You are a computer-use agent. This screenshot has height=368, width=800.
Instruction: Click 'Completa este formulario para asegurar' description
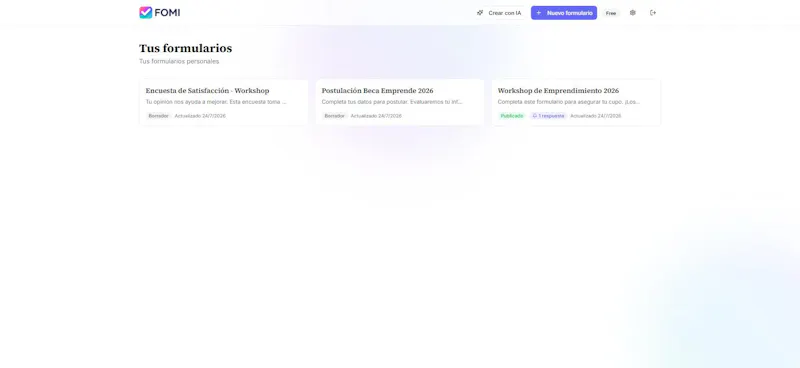click(568, 102)
